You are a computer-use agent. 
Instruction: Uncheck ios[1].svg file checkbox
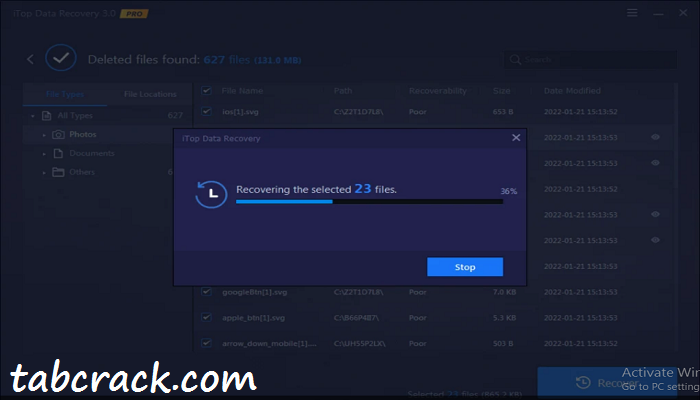(x=206, y=111)
